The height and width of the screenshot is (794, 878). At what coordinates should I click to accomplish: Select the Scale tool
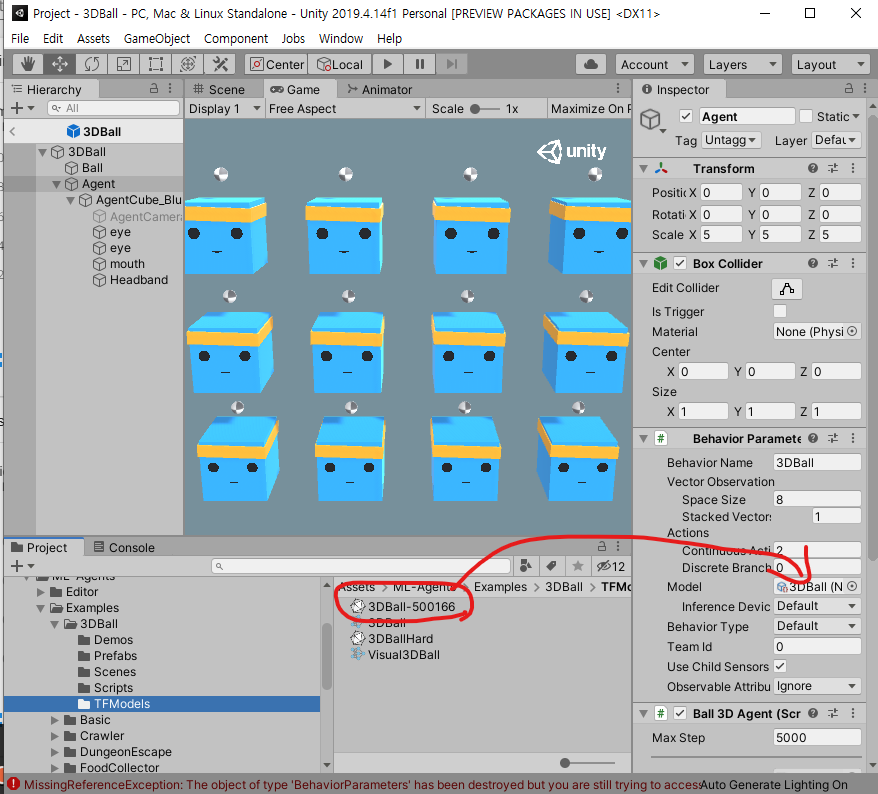pyautogui.click(x=124, y=64)
